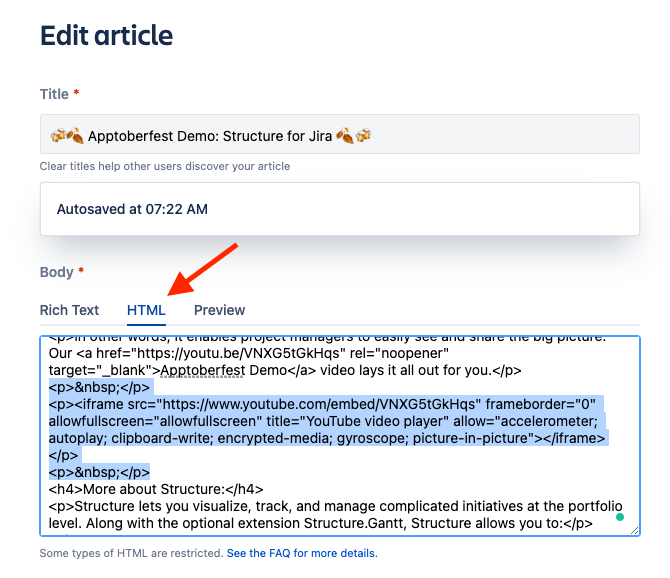Click the 'Title' field label

54,94
